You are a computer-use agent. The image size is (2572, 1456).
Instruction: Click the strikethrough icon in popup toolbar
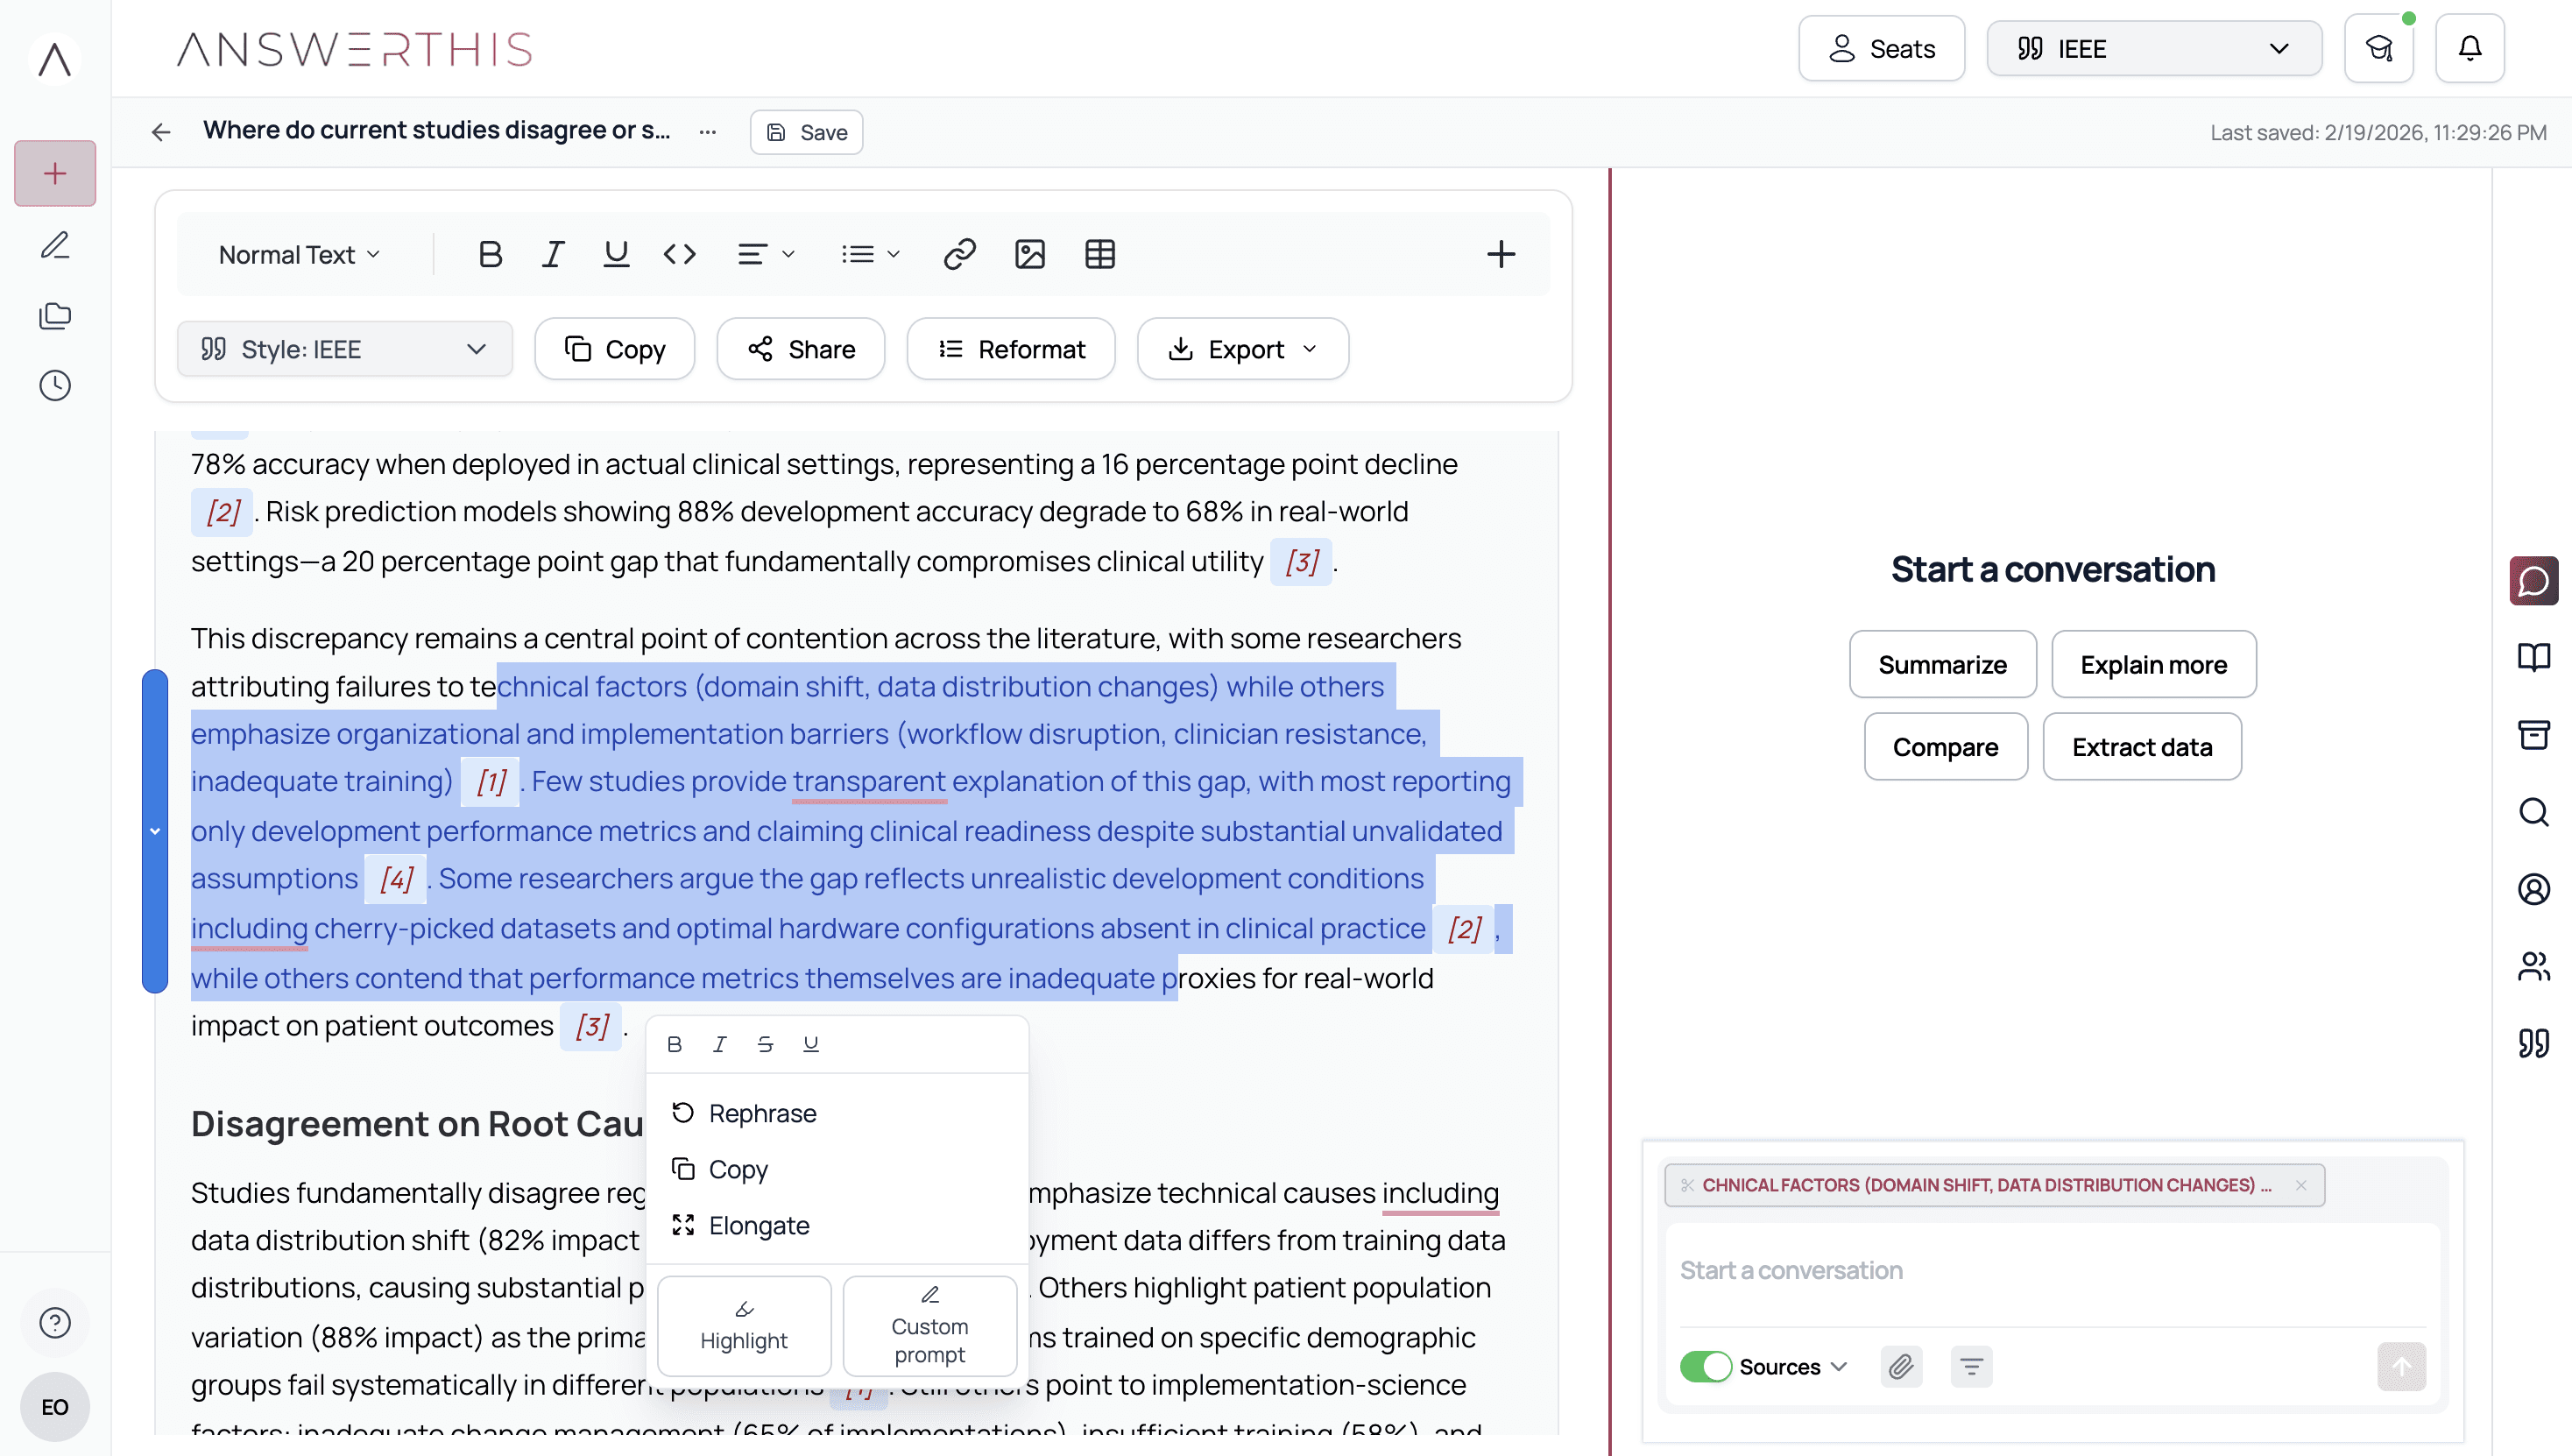765,1044
